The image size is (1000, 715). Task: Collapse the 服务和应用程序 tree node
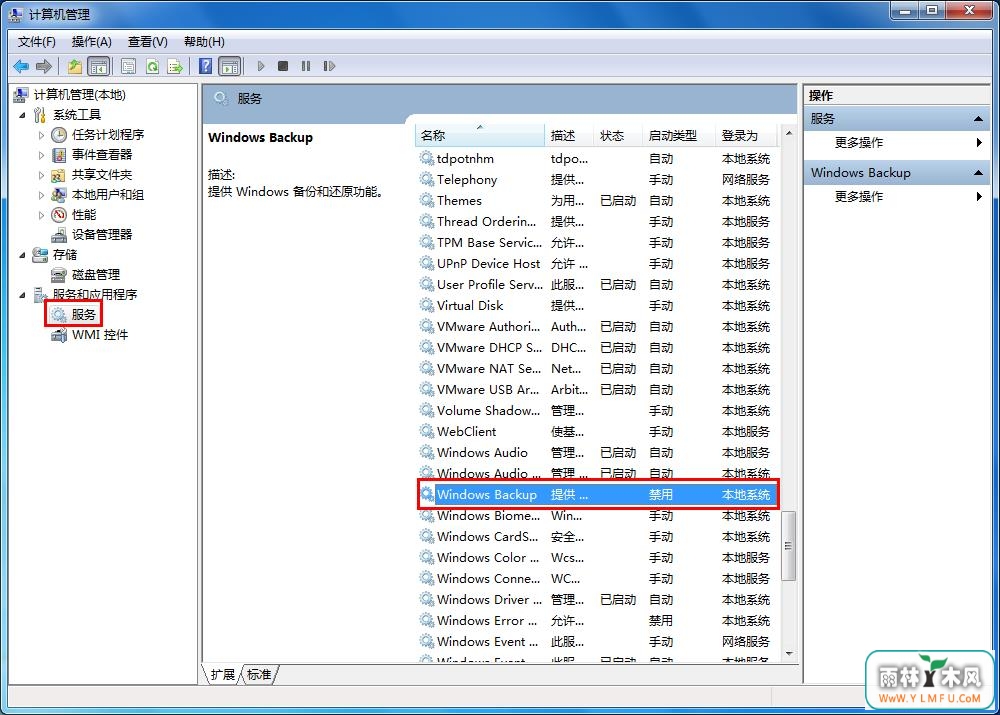point(22,294)
